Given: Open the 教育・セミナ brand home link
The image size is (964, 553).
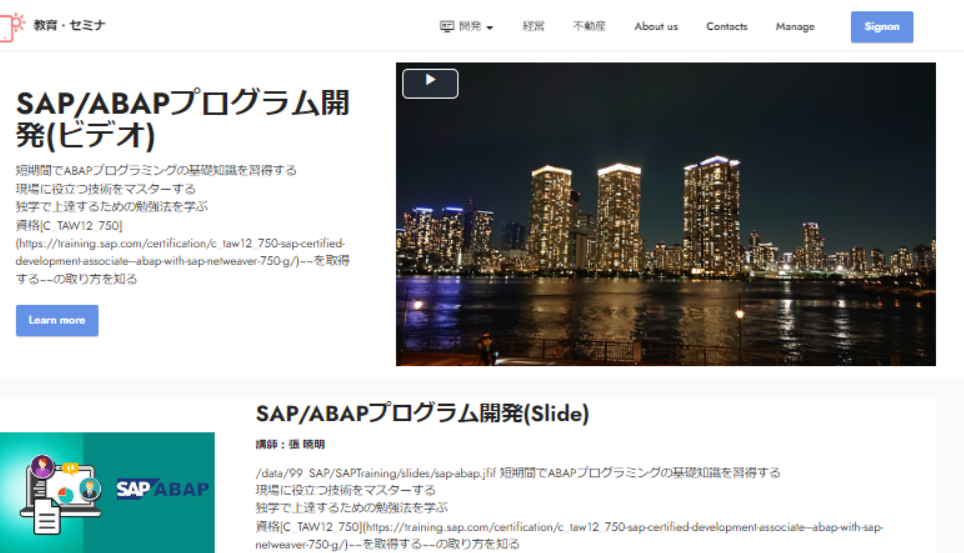Looking at the screenshot, I should [69, 26].
